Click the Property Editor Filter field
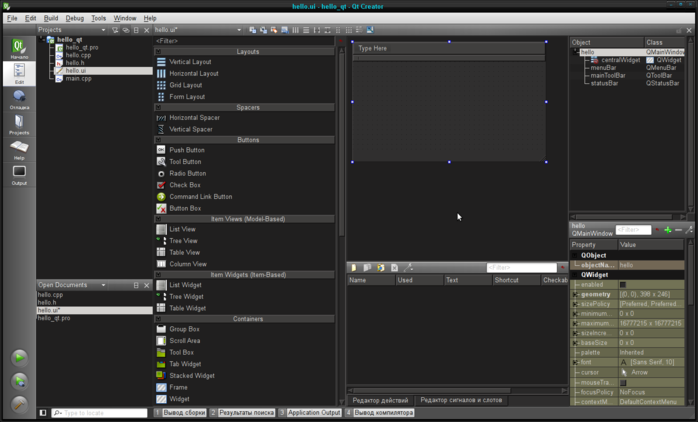The image size is (698, 422). [633, 230]
